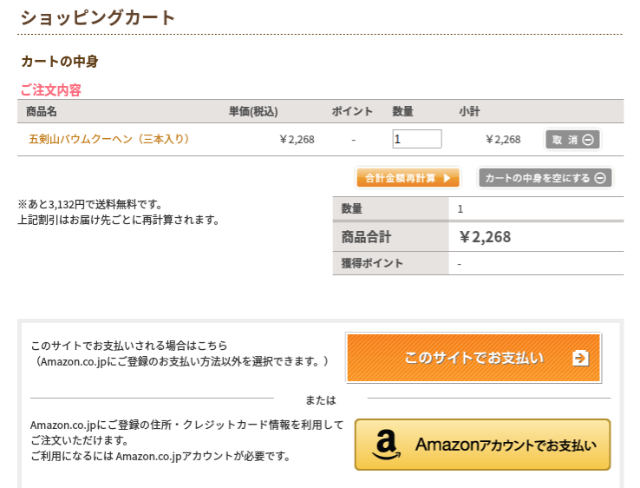640x488 pixels.
Task: Click the 獲得ポイント row label
Action: coord(372,263)
